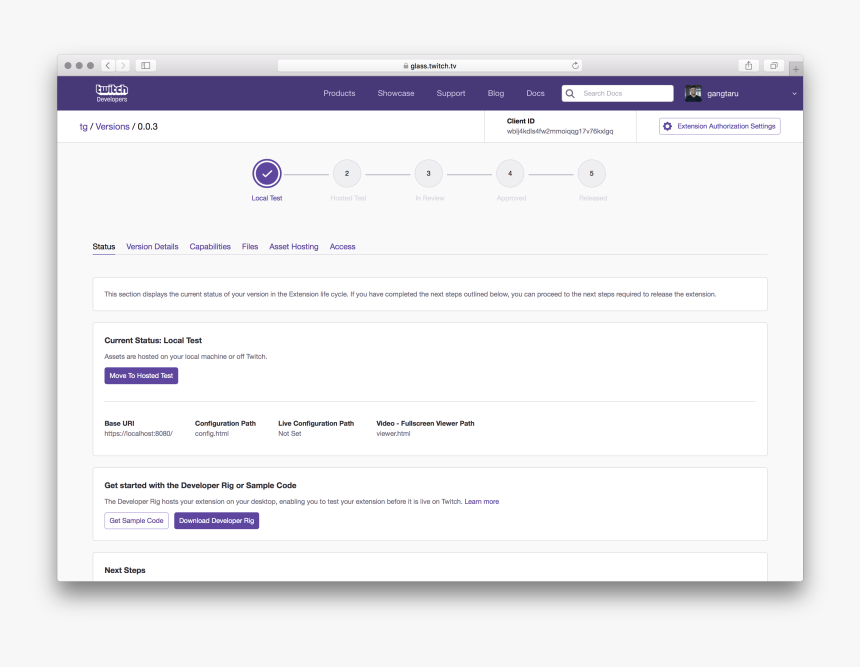Click the search magnifier icon
Screen dimensions: 860x667
pyautogui.click(x=570, y=93)
